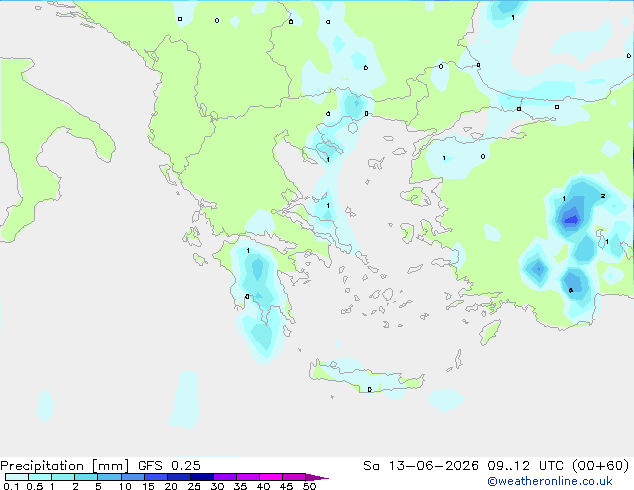
Task: Click the legend value '50'
Action: (309, 486)
